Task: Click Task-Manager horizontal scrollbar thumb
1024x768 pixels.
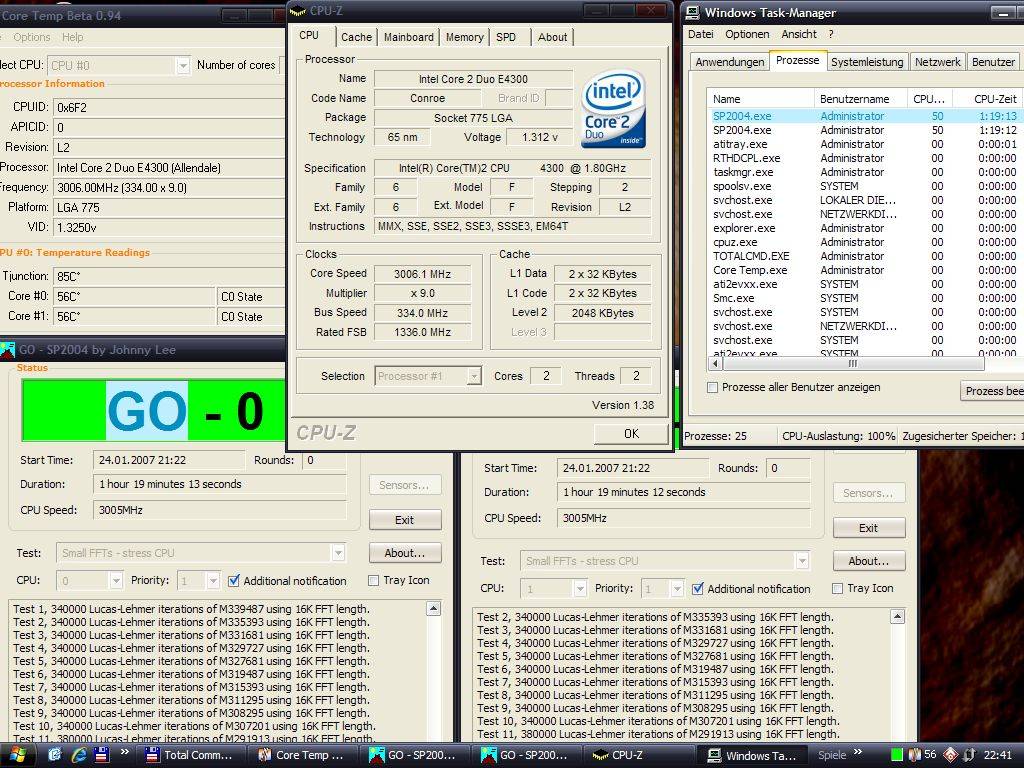Action: pos(853,363)
